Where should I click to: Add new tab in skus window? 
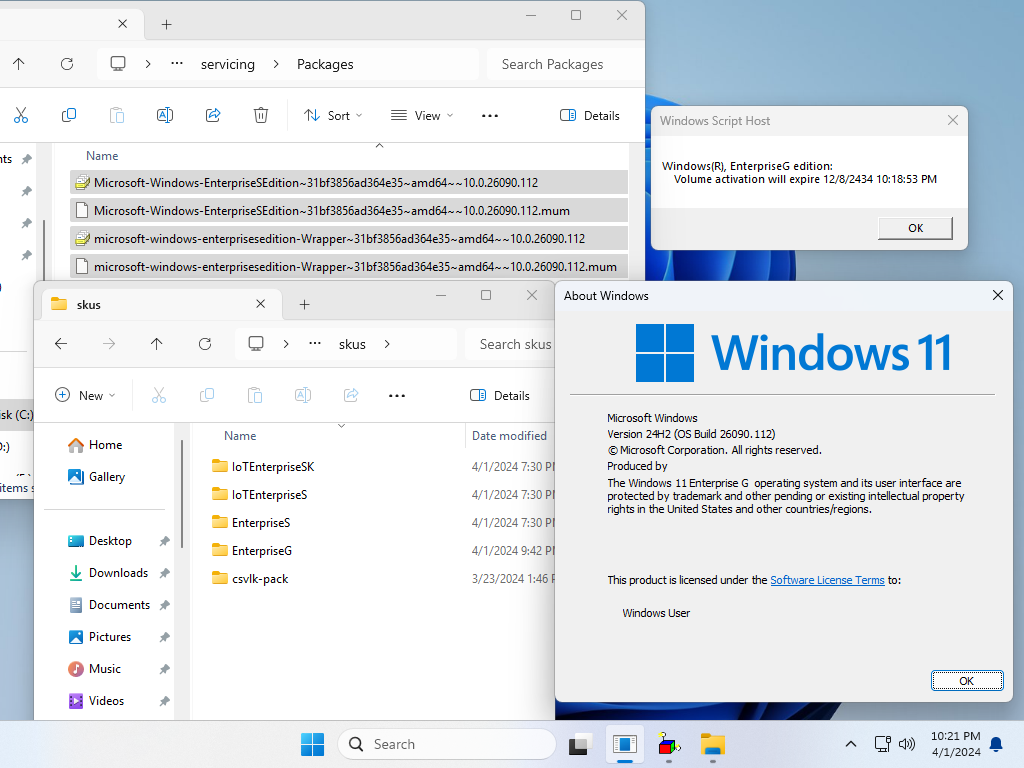(x=304, y=304)
